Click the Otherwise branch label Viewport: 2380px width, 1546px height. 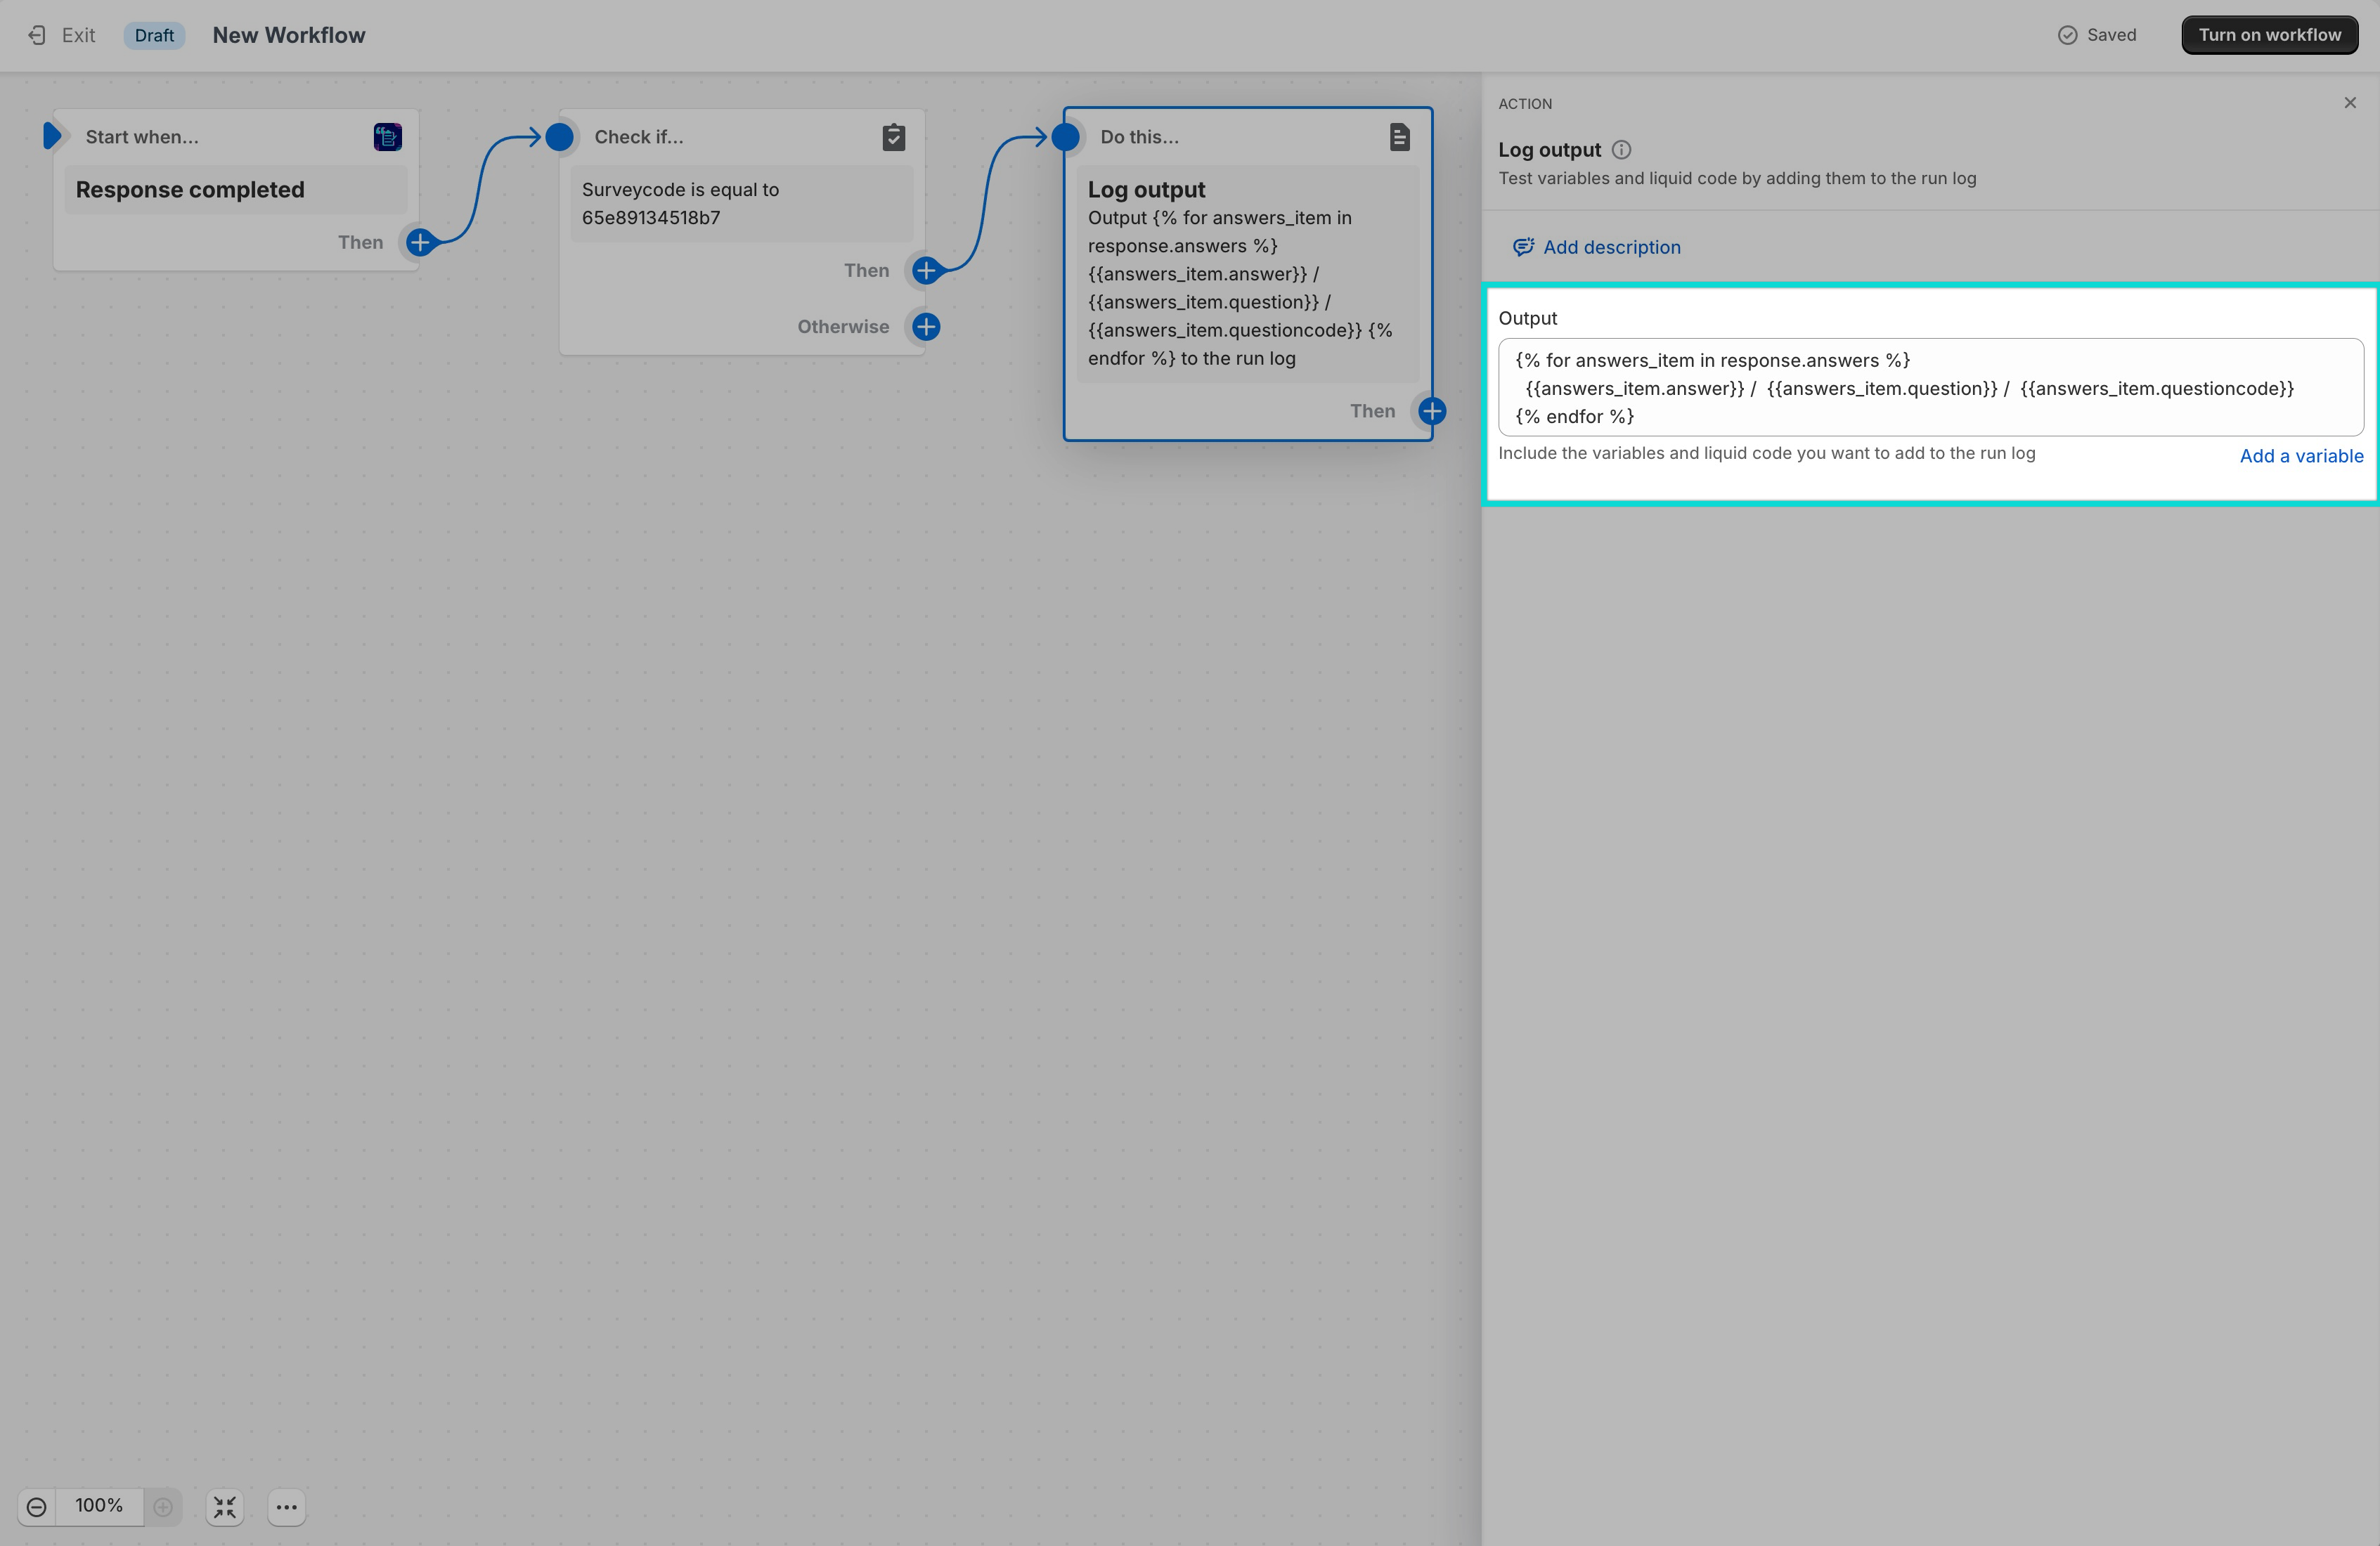[x=843, y=327]
